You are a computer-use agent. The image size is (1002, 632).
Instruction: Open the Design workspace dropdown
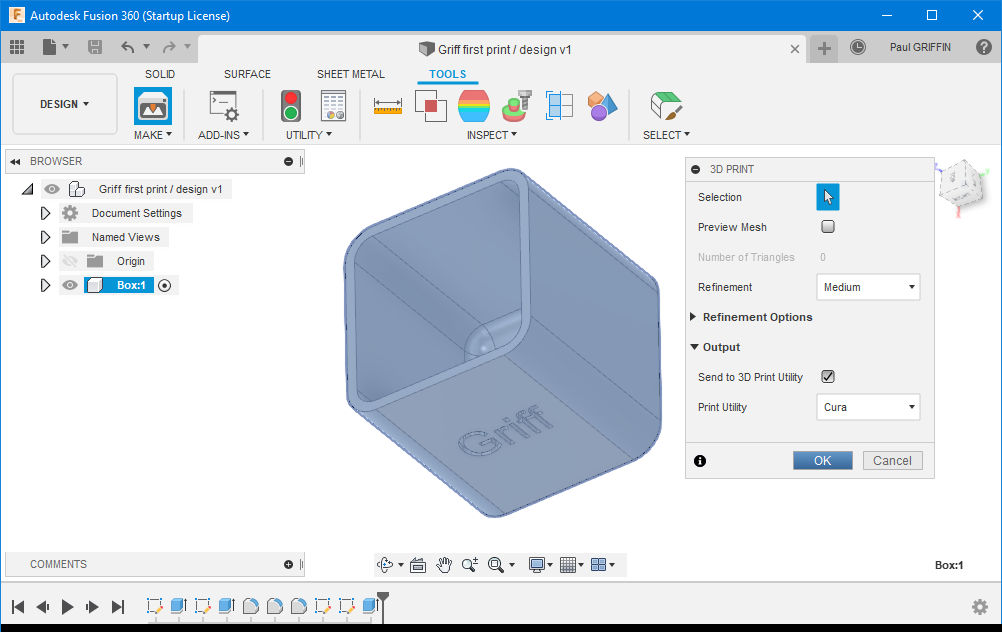(65, 104)
